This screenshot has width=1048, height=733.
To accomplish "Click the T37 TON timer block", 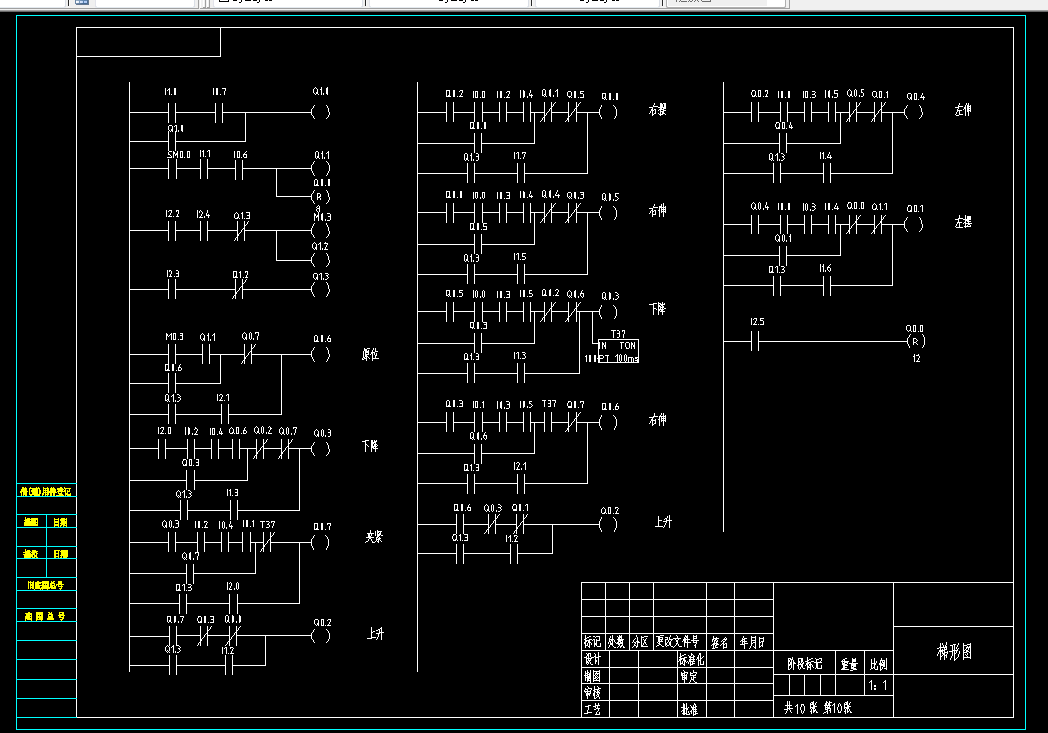I will pyautogui.click(x=618, y=351).
